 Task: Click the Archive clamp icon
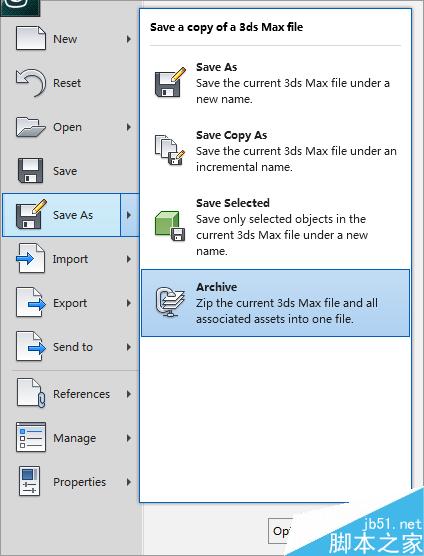170,302
